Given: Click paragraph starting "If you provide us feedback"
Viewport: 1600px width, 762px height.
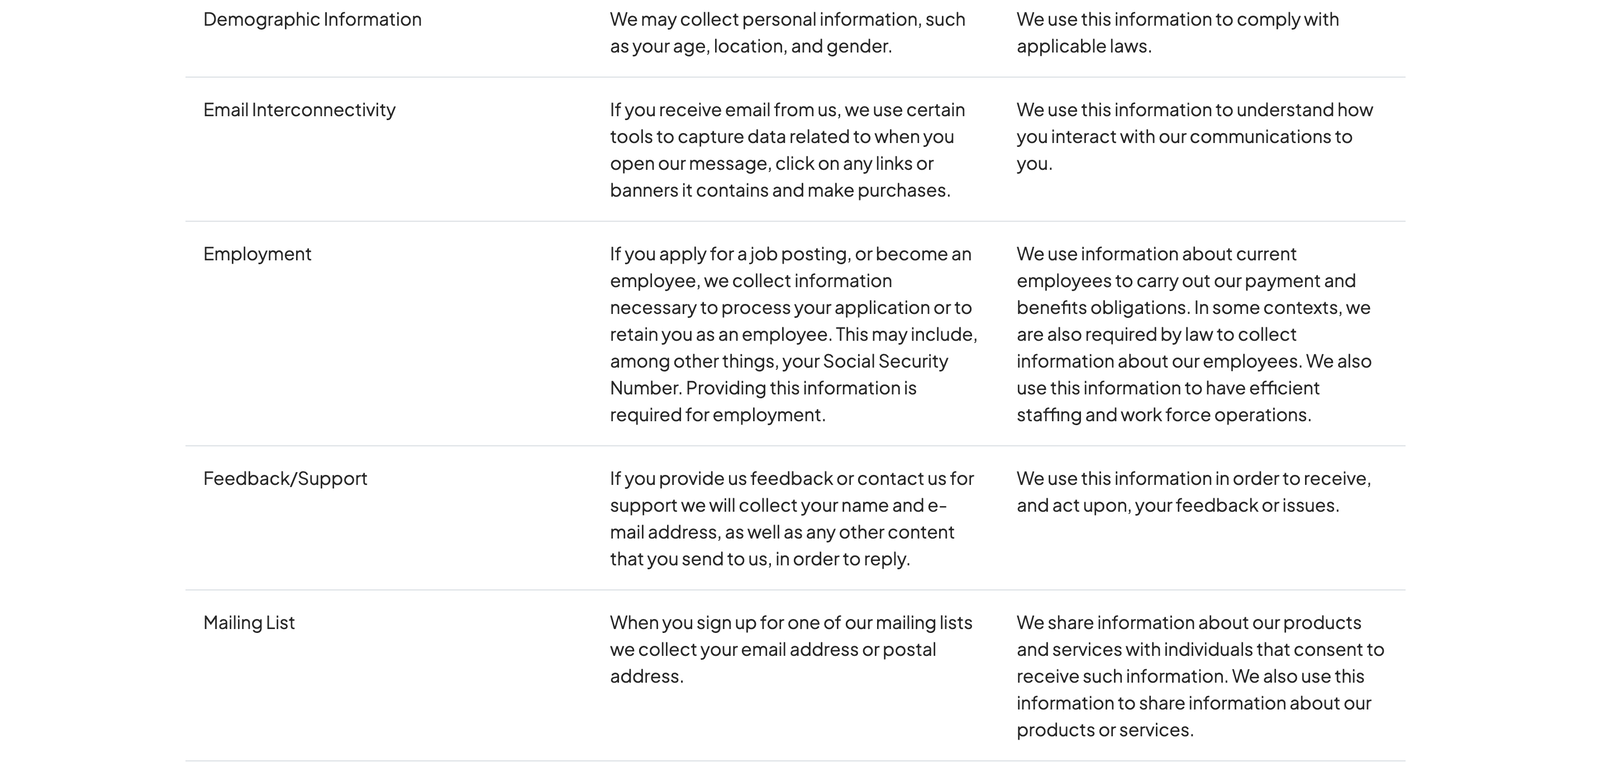Looking at the screenshot, I should tap(791, 518).
